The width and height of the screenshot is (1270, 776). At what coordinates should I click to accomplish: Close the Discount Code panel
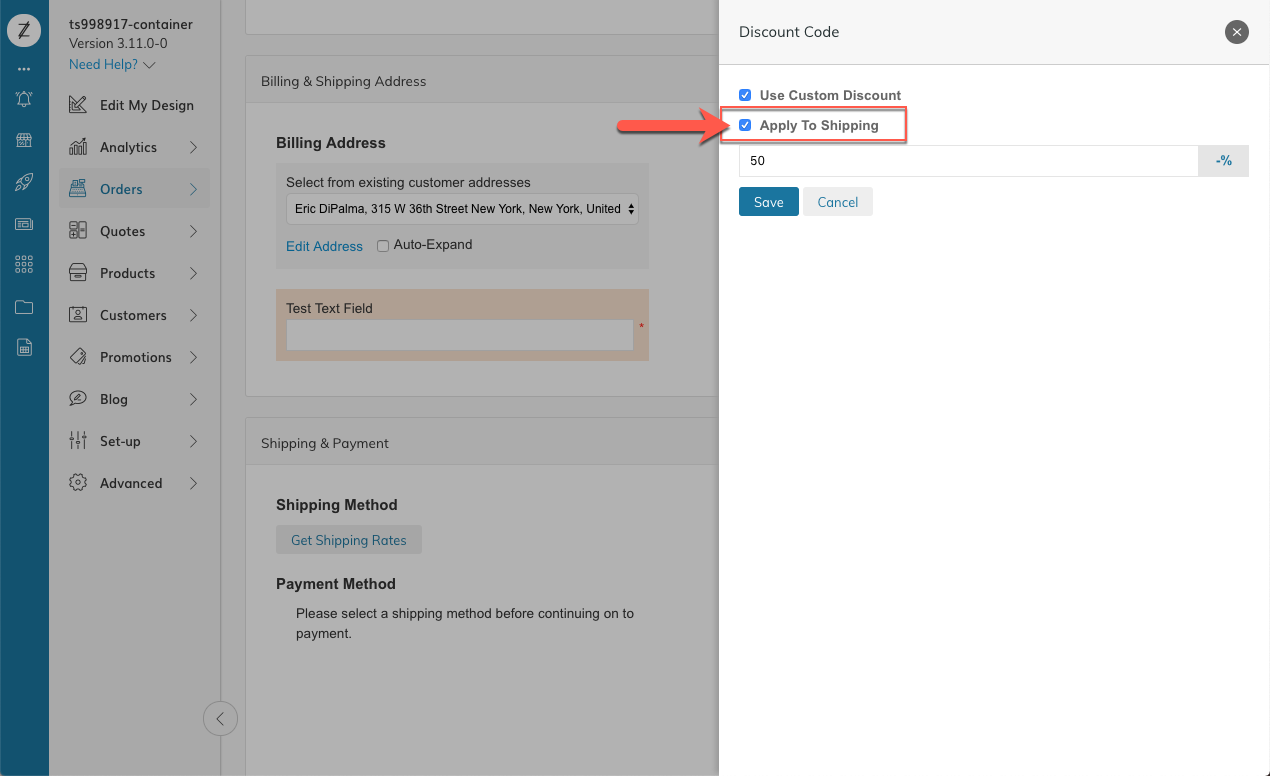1237,32
